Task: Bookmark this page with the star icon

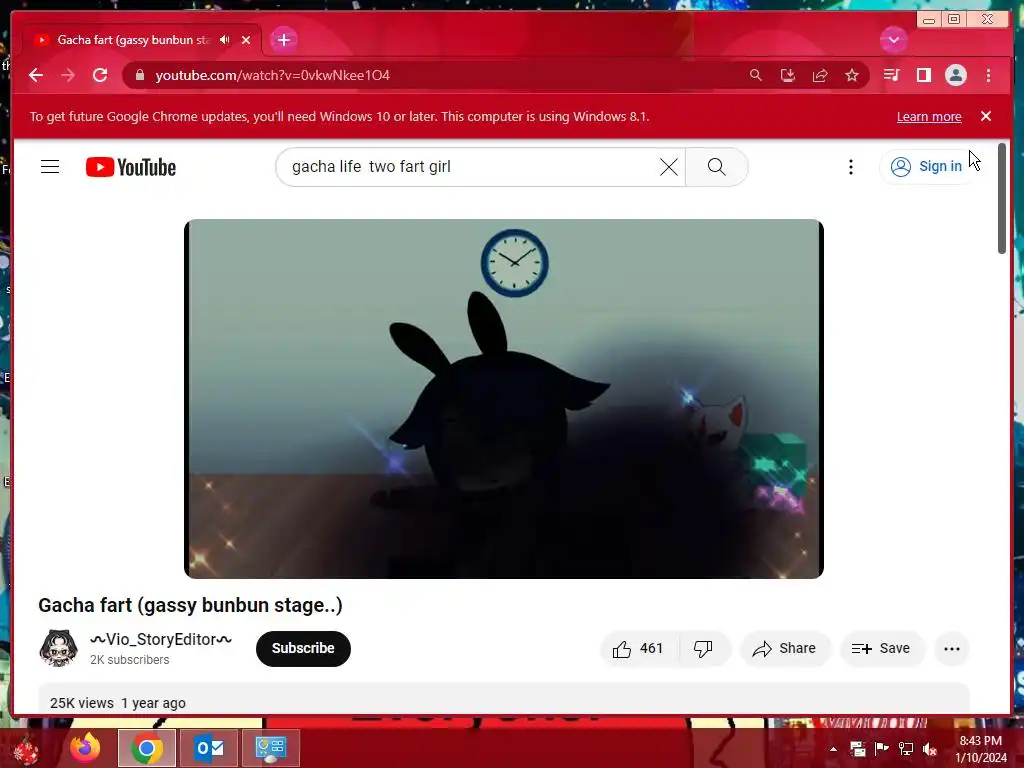Action: coord(852,75)
